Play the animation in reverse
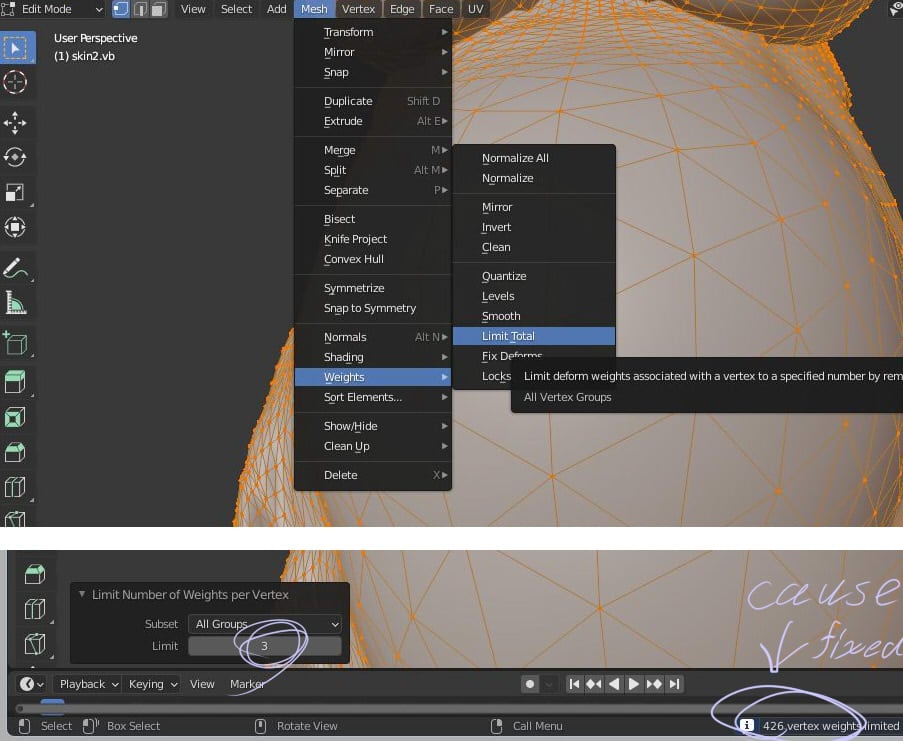Image resolution: width=903 pixels, height=741 pixels. pyautogui.click(x=614, y=684)
